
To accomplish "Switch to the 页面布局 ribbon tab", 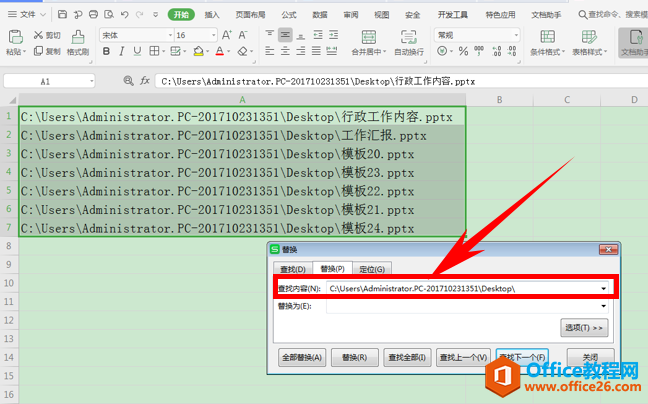I will [250, 15].
